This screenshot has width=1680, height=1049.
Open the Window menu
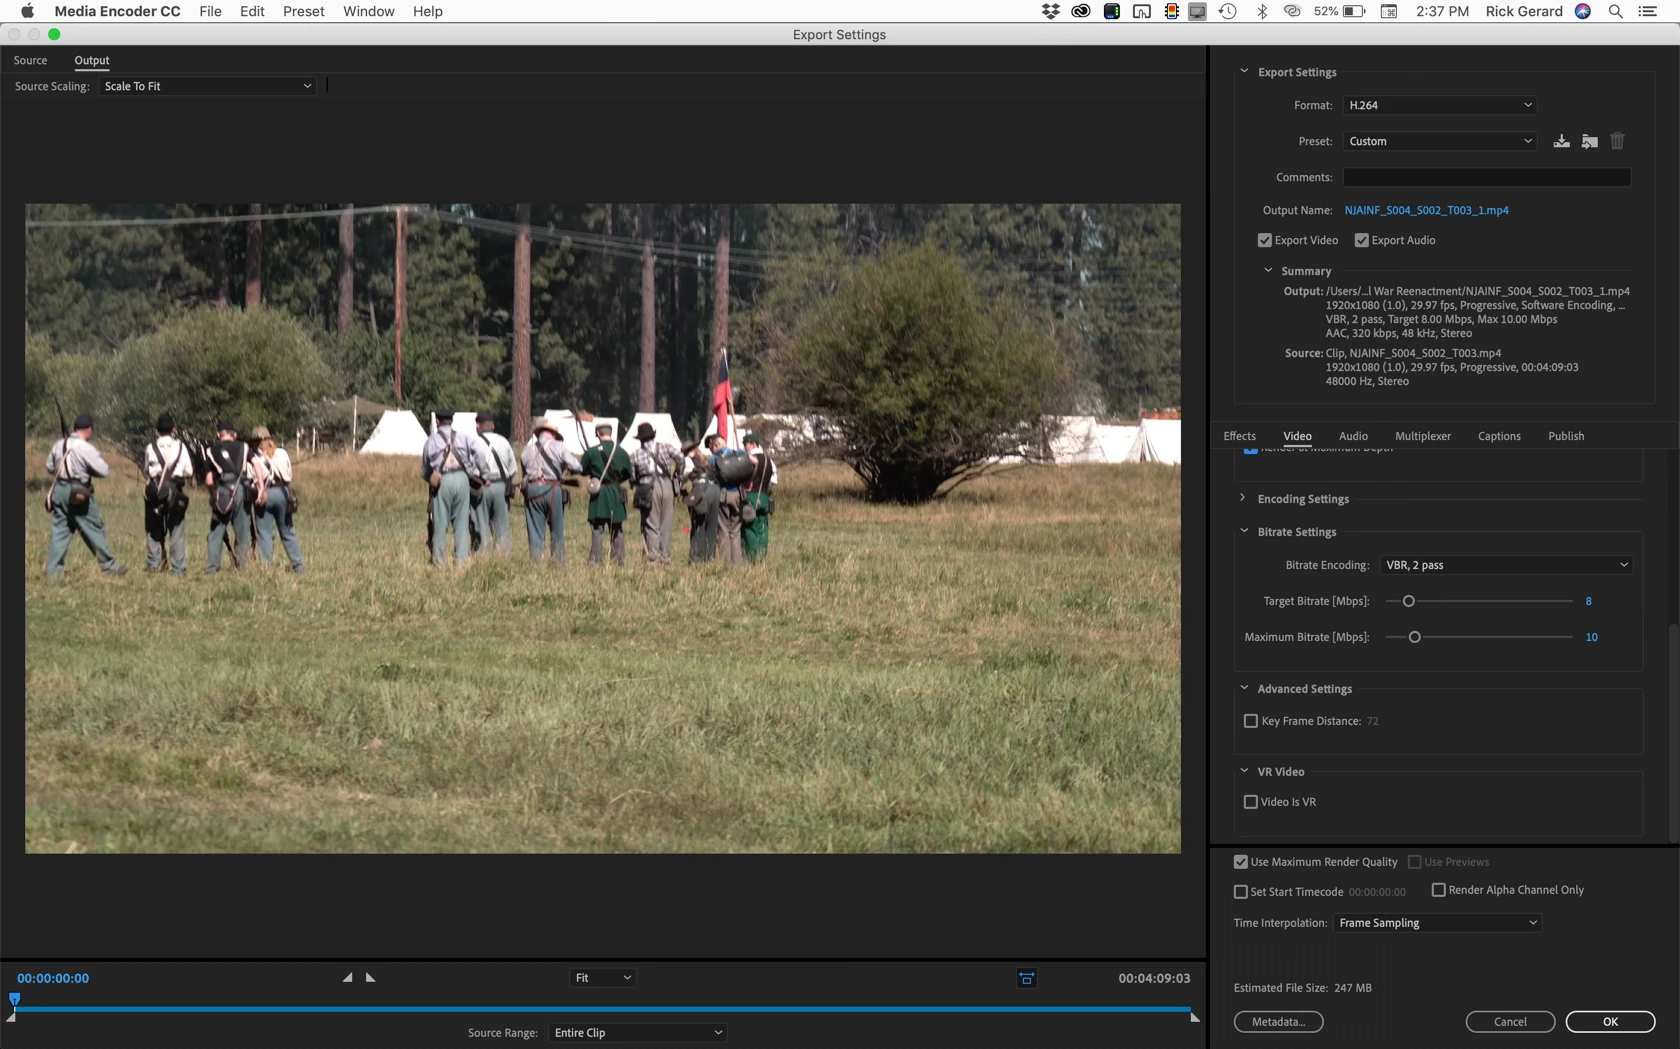368,11
